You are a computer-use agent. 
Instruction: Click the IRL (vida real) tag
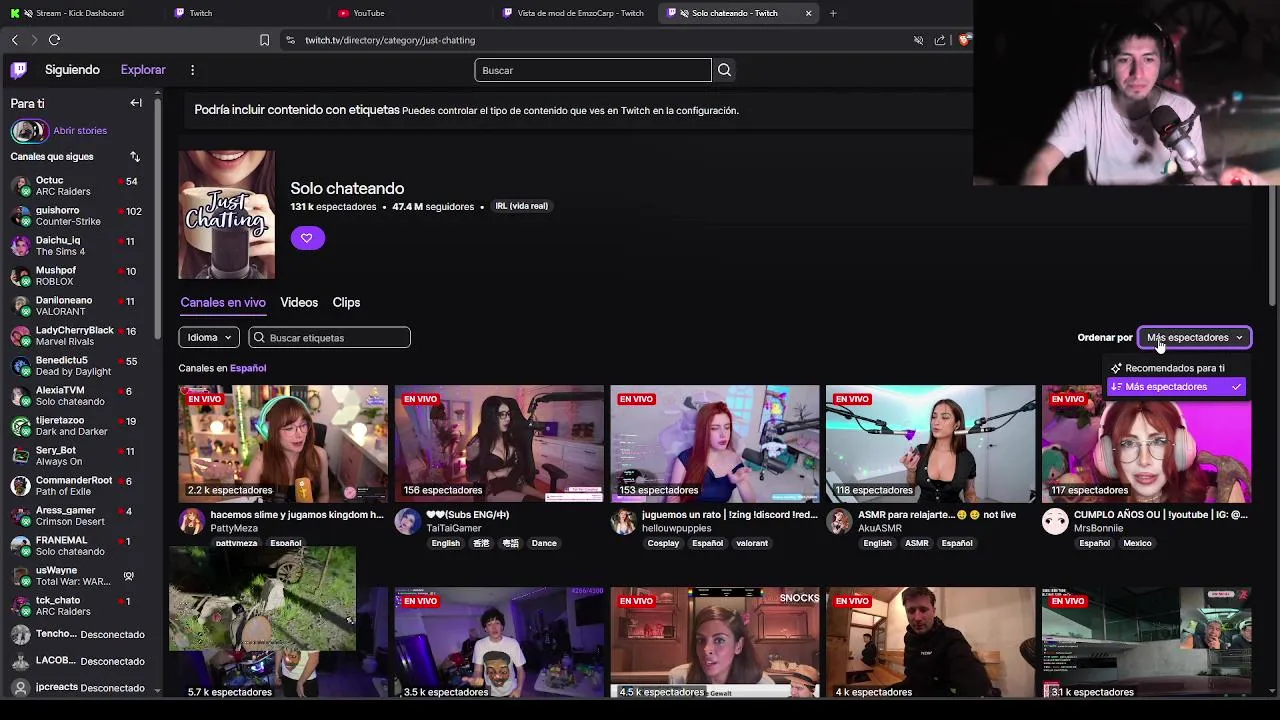tap(522, 206)
